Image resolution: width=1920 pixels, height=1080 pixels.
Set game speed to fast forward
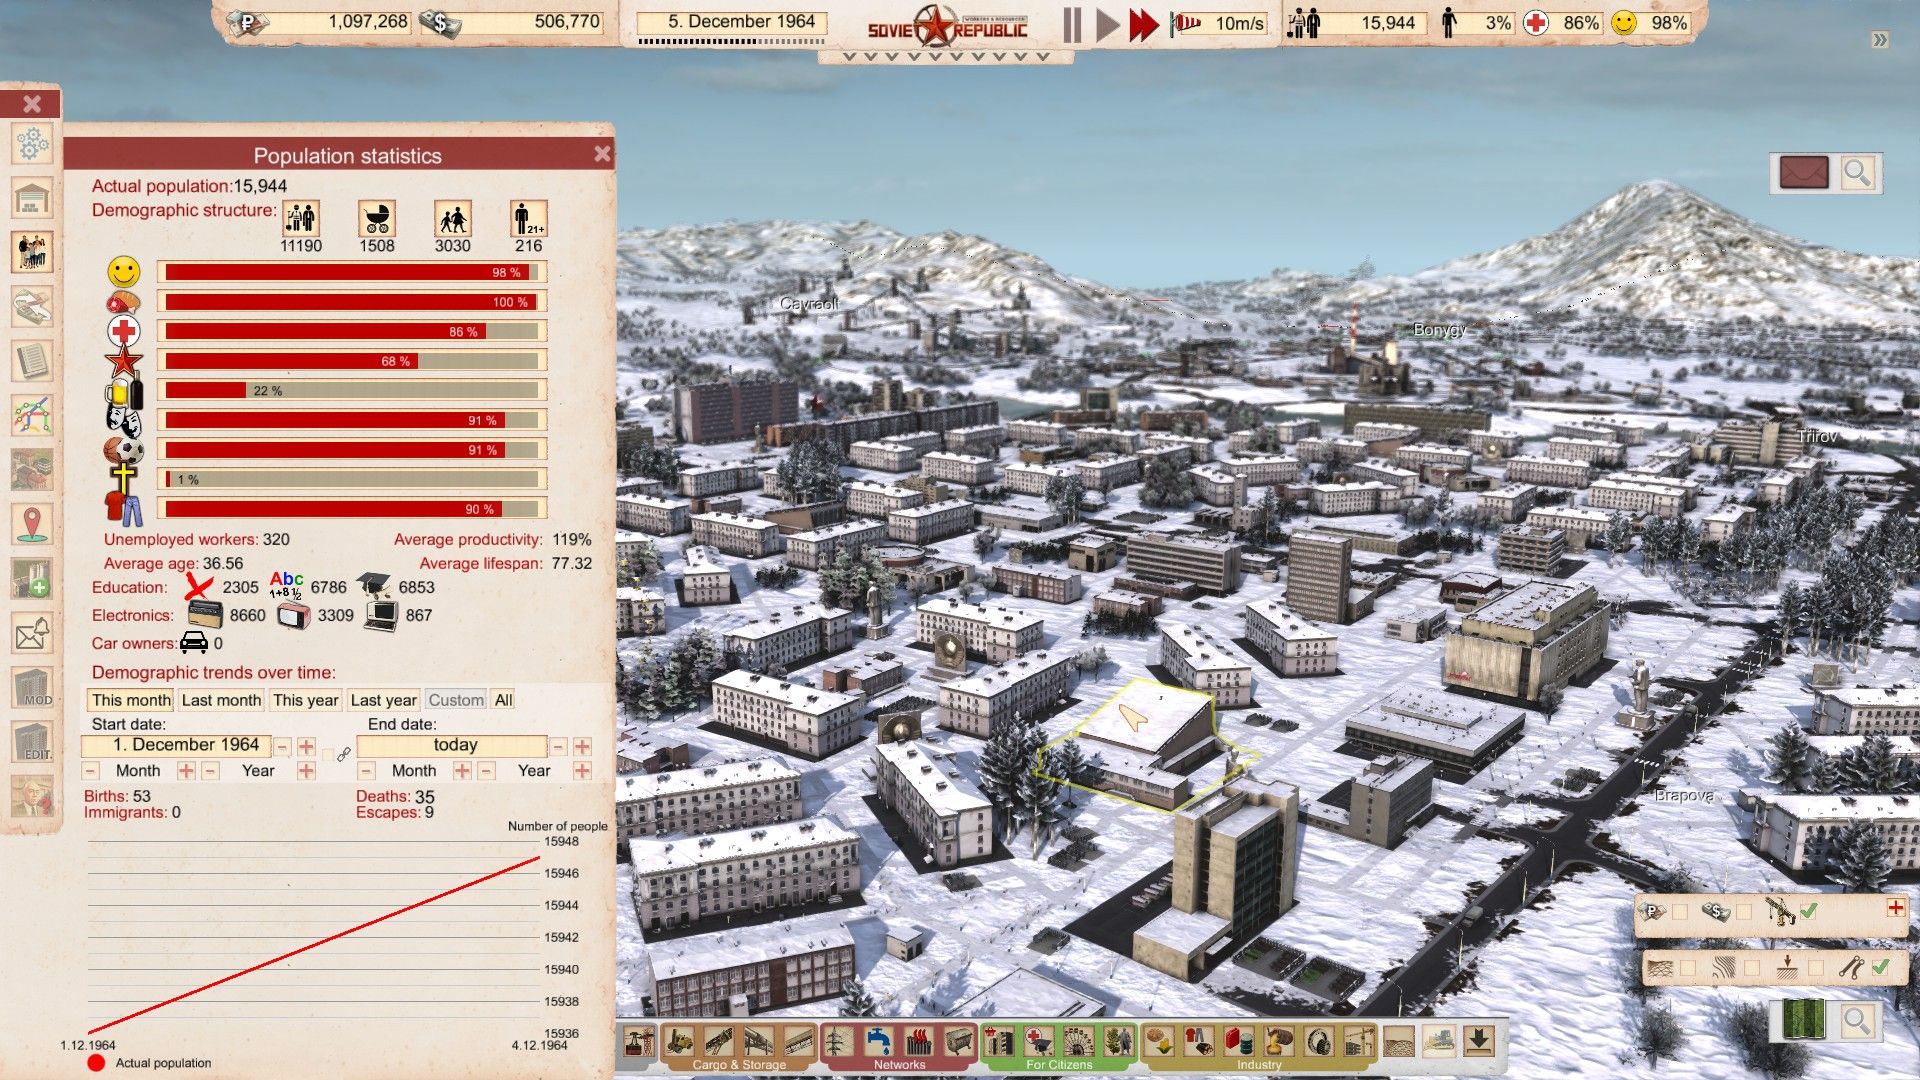coord(1143,24)
